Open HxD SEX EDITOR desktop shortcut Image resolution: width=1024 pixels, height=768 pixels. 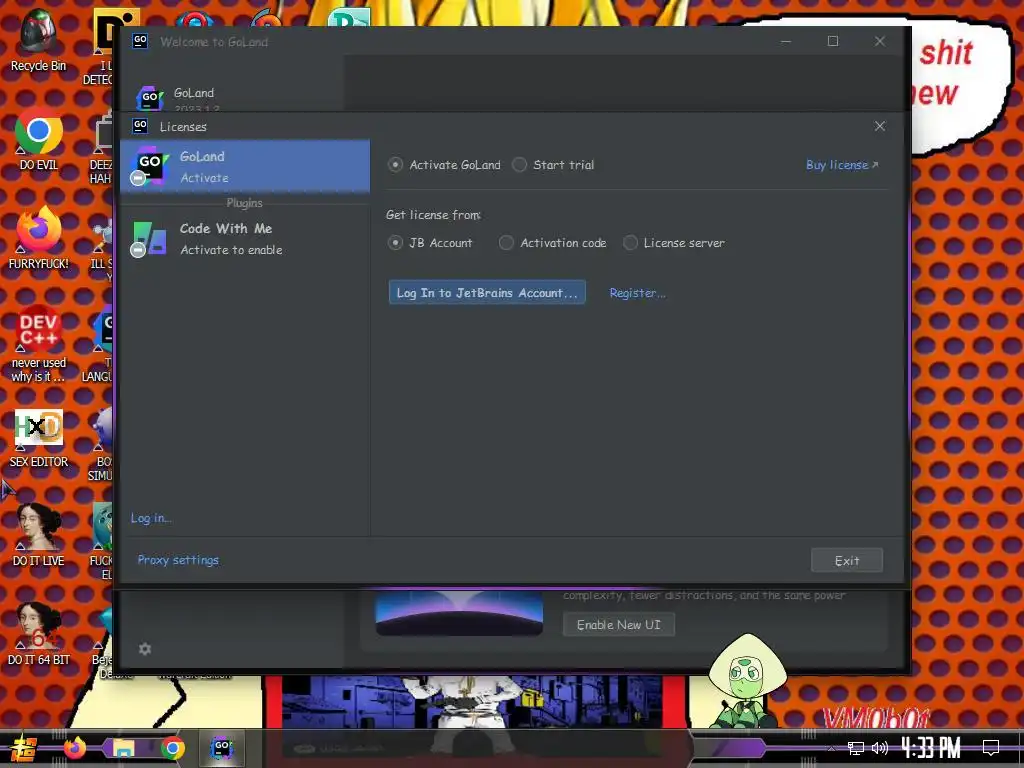pos(39,438)
